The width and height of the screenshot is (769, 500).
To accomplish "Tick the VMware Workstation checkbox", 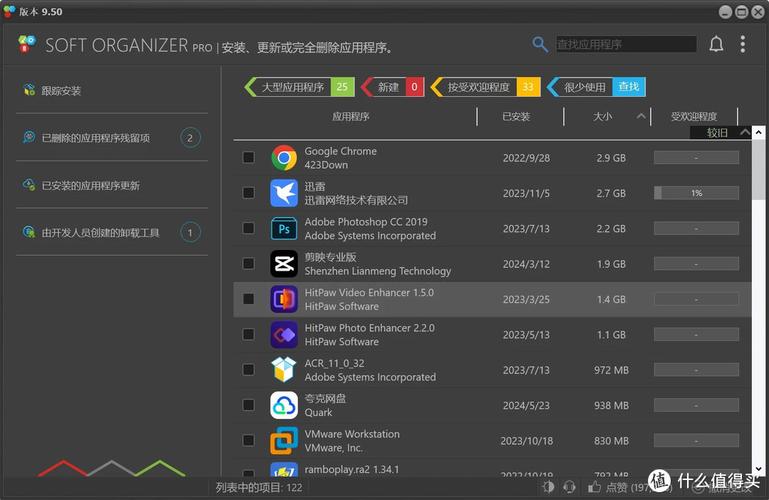I will click(249, 440).
